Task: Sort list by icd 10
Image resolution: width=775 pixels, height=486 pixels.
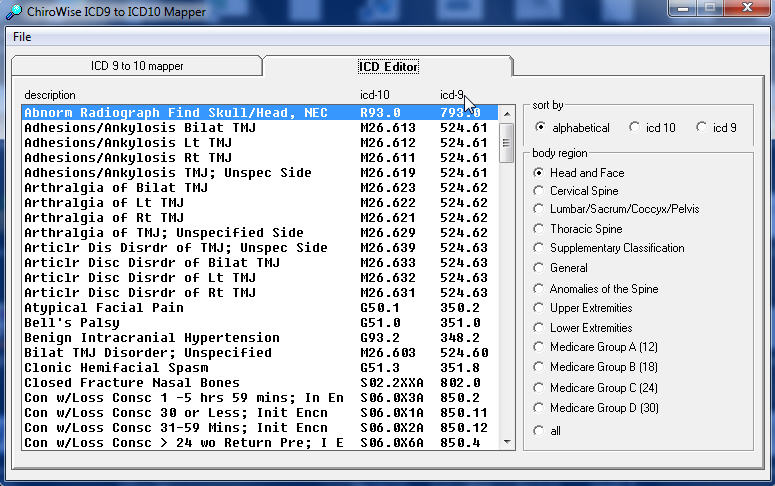Action: [652, 128]
